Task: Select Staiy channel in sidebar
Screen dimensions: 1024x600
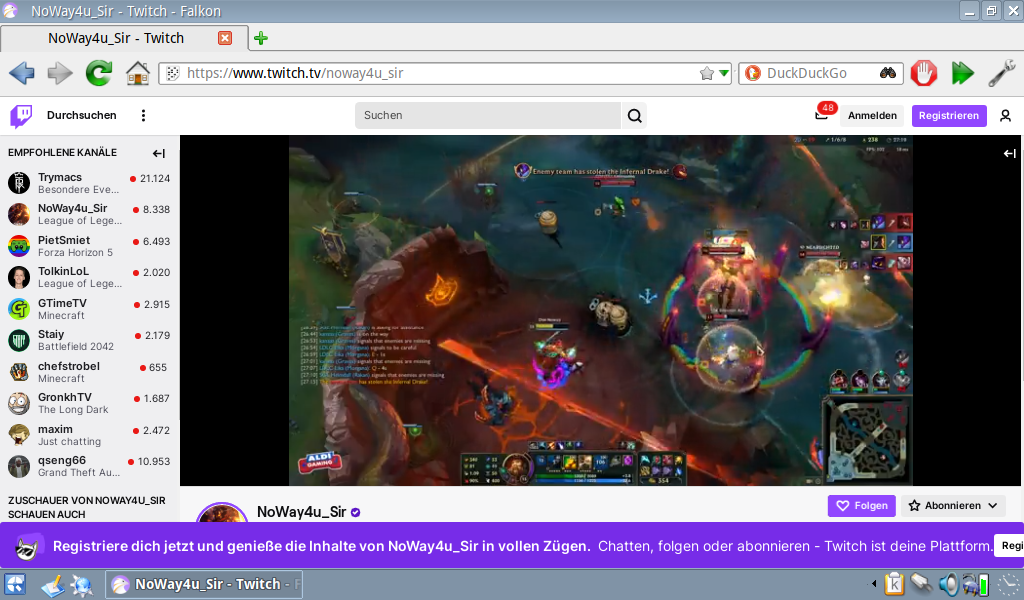Action: point(89,340)
